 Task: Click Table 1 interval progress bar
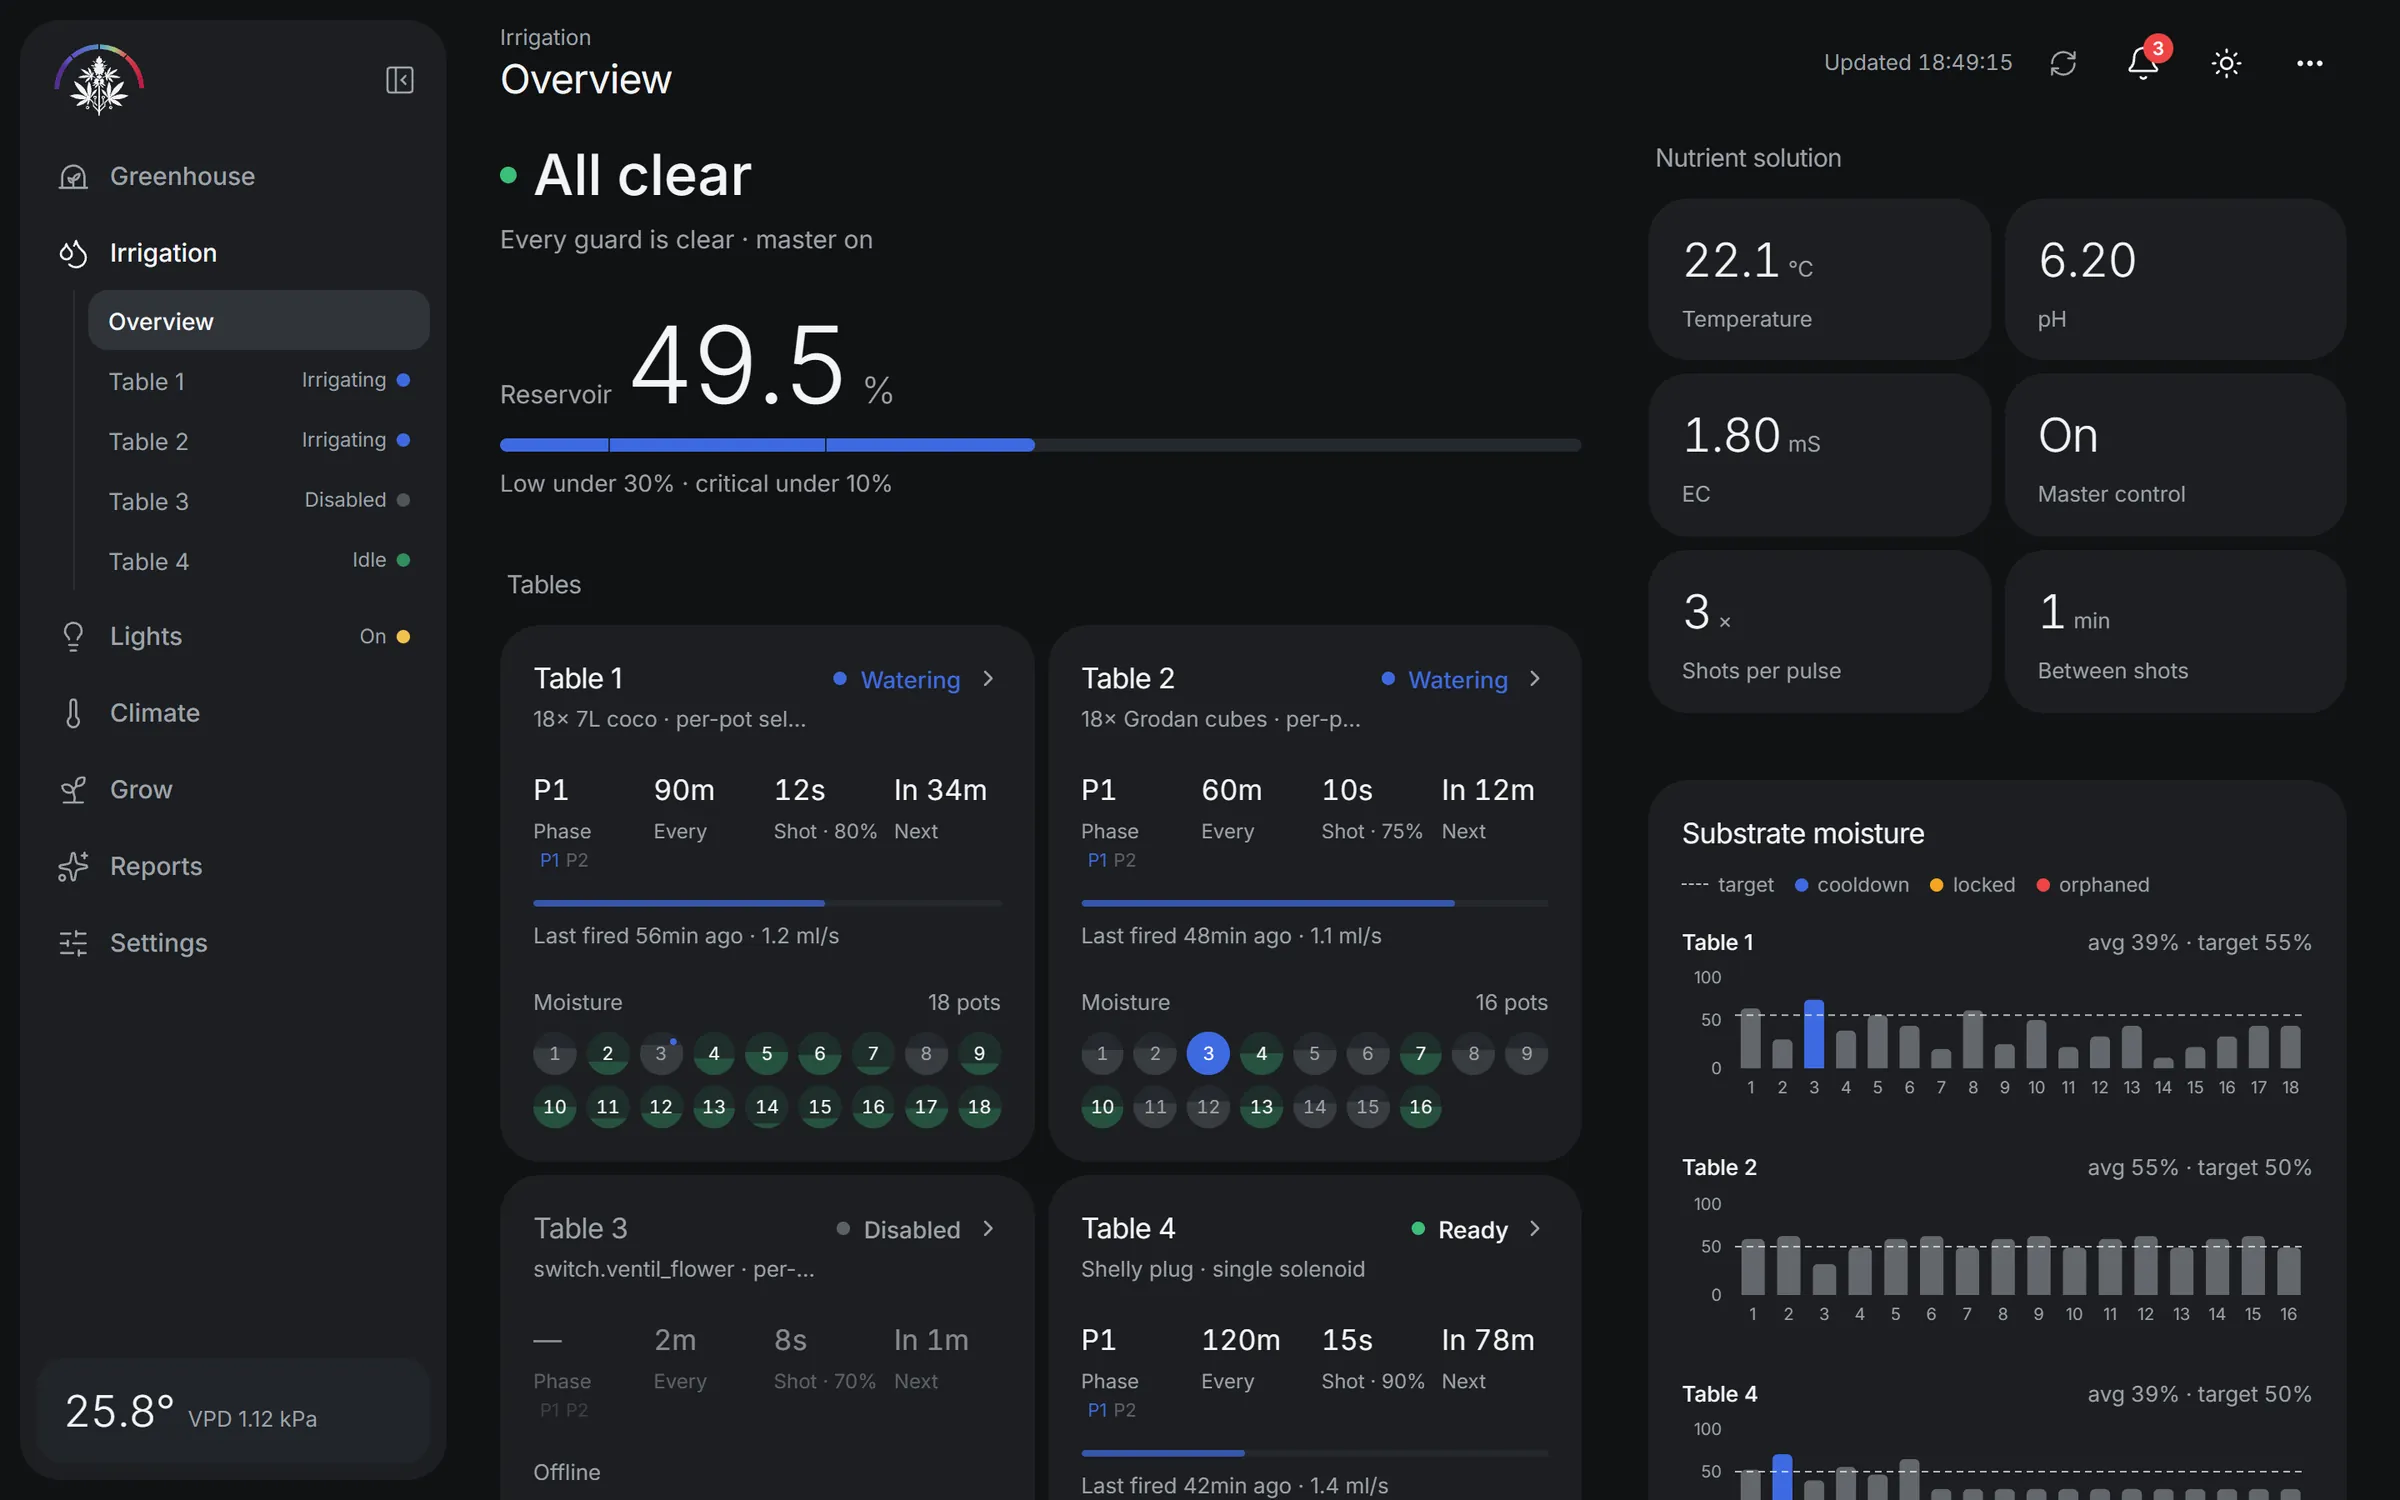(x=767, y=903)
